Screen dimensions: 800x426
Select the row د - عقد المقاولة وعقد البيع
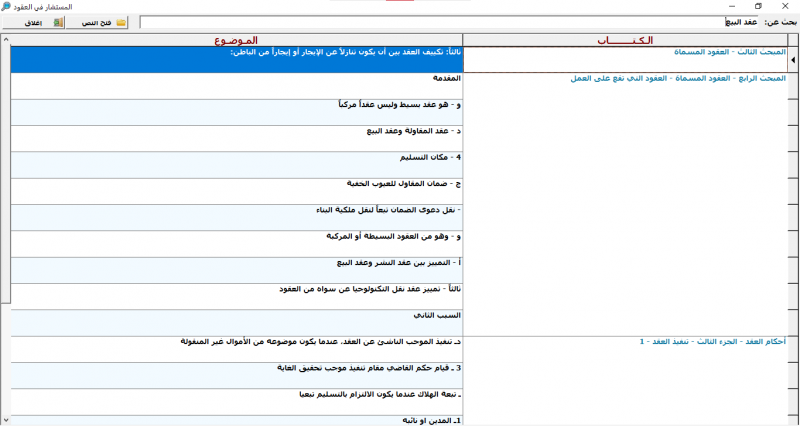(x=237, y=139)
